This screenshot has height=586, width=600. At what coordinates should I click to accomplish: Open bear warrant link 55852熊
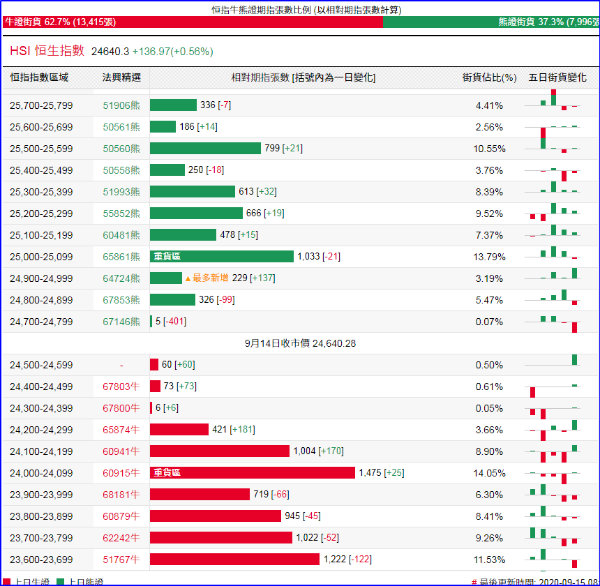(121, 214)
